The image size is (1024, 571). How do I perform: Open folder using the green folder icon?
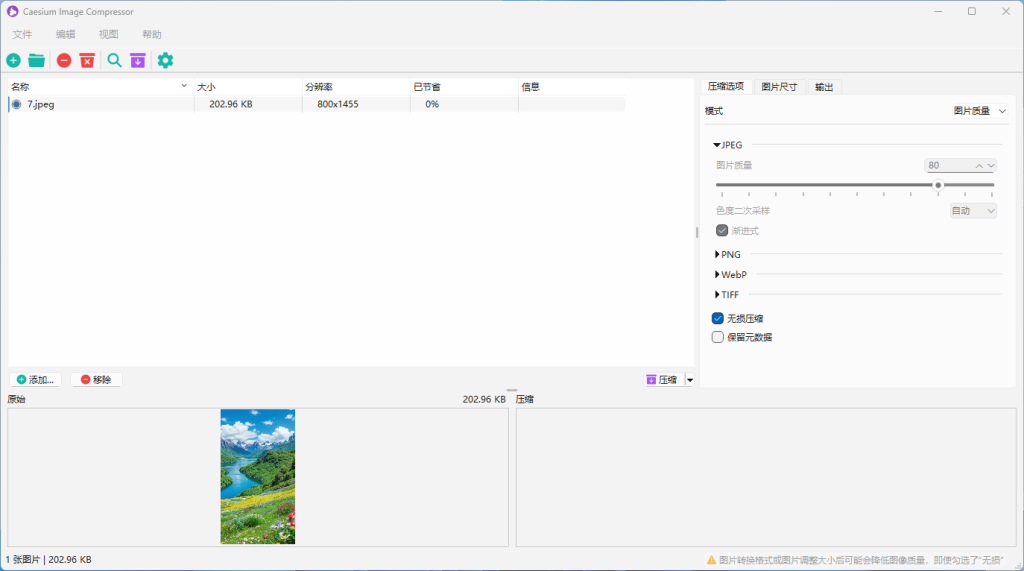[x=37, y=61]
